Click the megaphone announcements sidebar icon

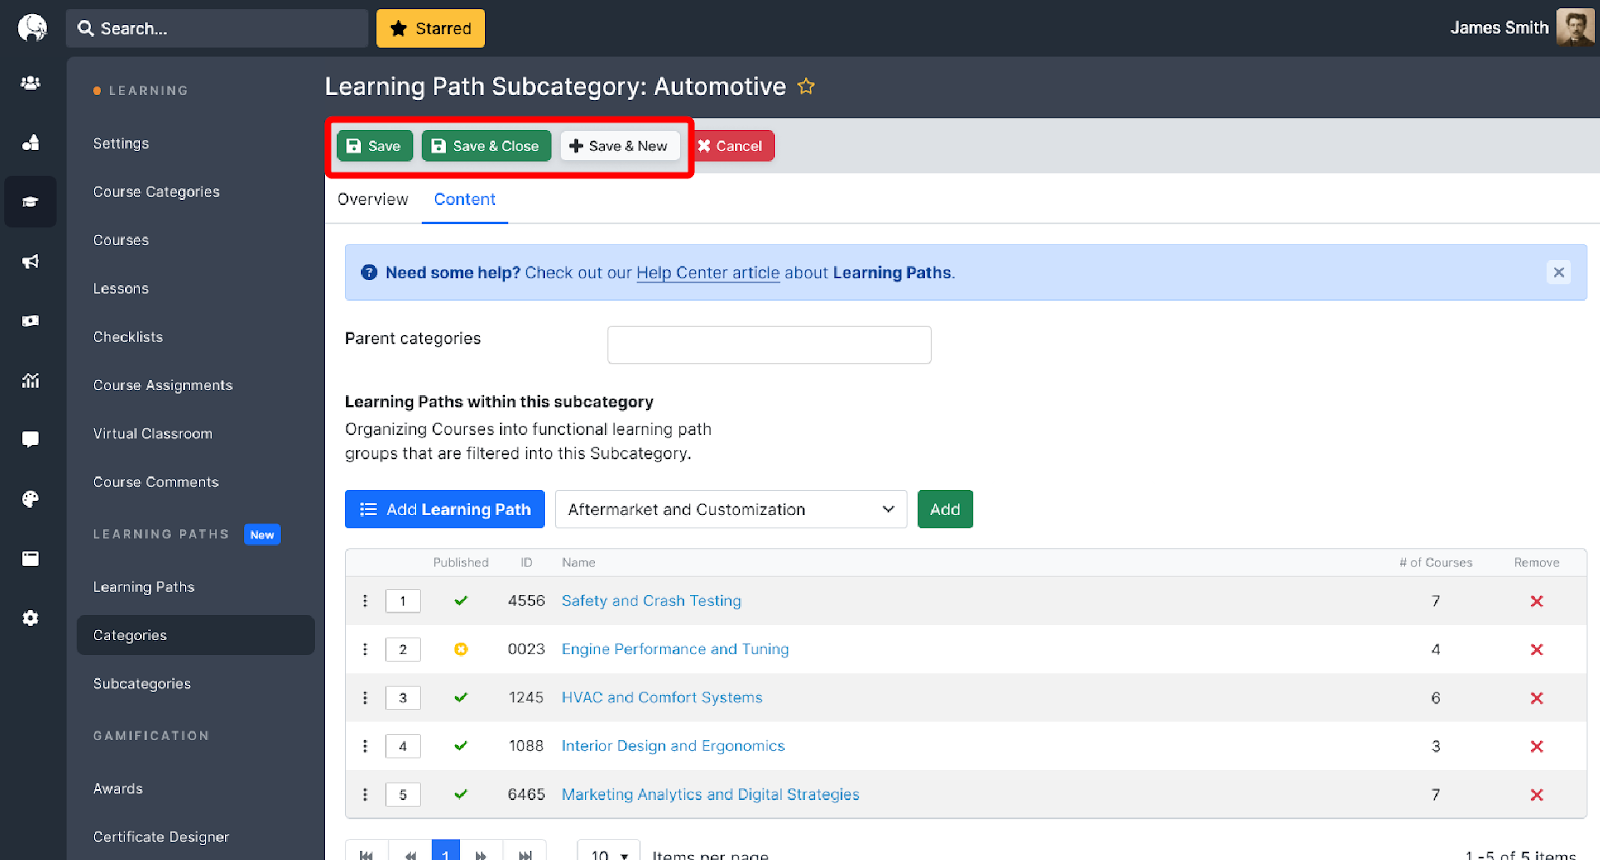30,261
